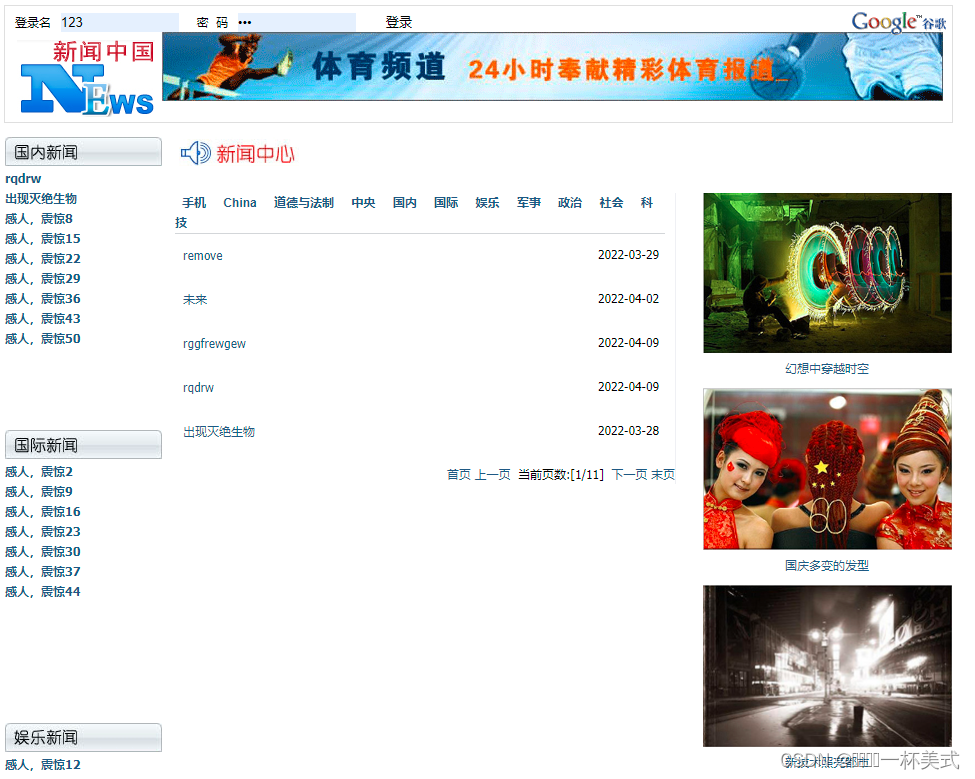This screenshot has height=779, width=975.
Task: Open 出现灭绝生物 in the domestic news sidebar
Action: point(41,199)
